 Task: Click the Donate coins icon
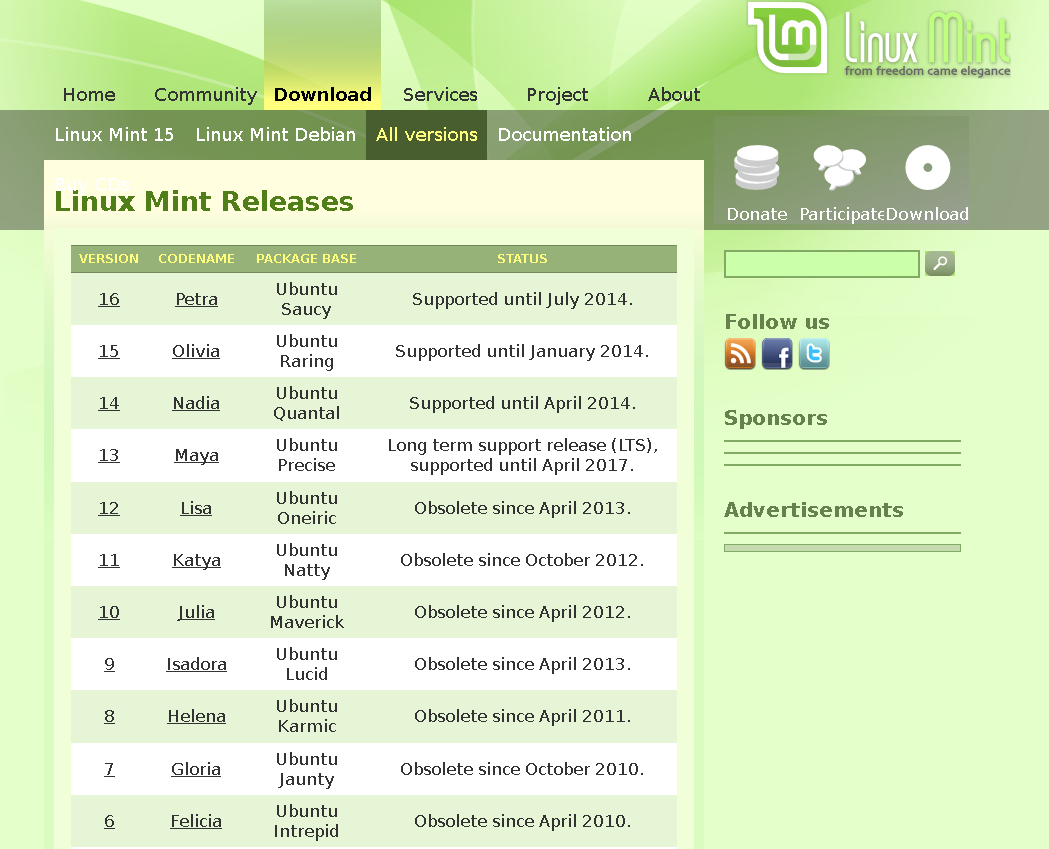pyautogui.click(x=757, y=167)
